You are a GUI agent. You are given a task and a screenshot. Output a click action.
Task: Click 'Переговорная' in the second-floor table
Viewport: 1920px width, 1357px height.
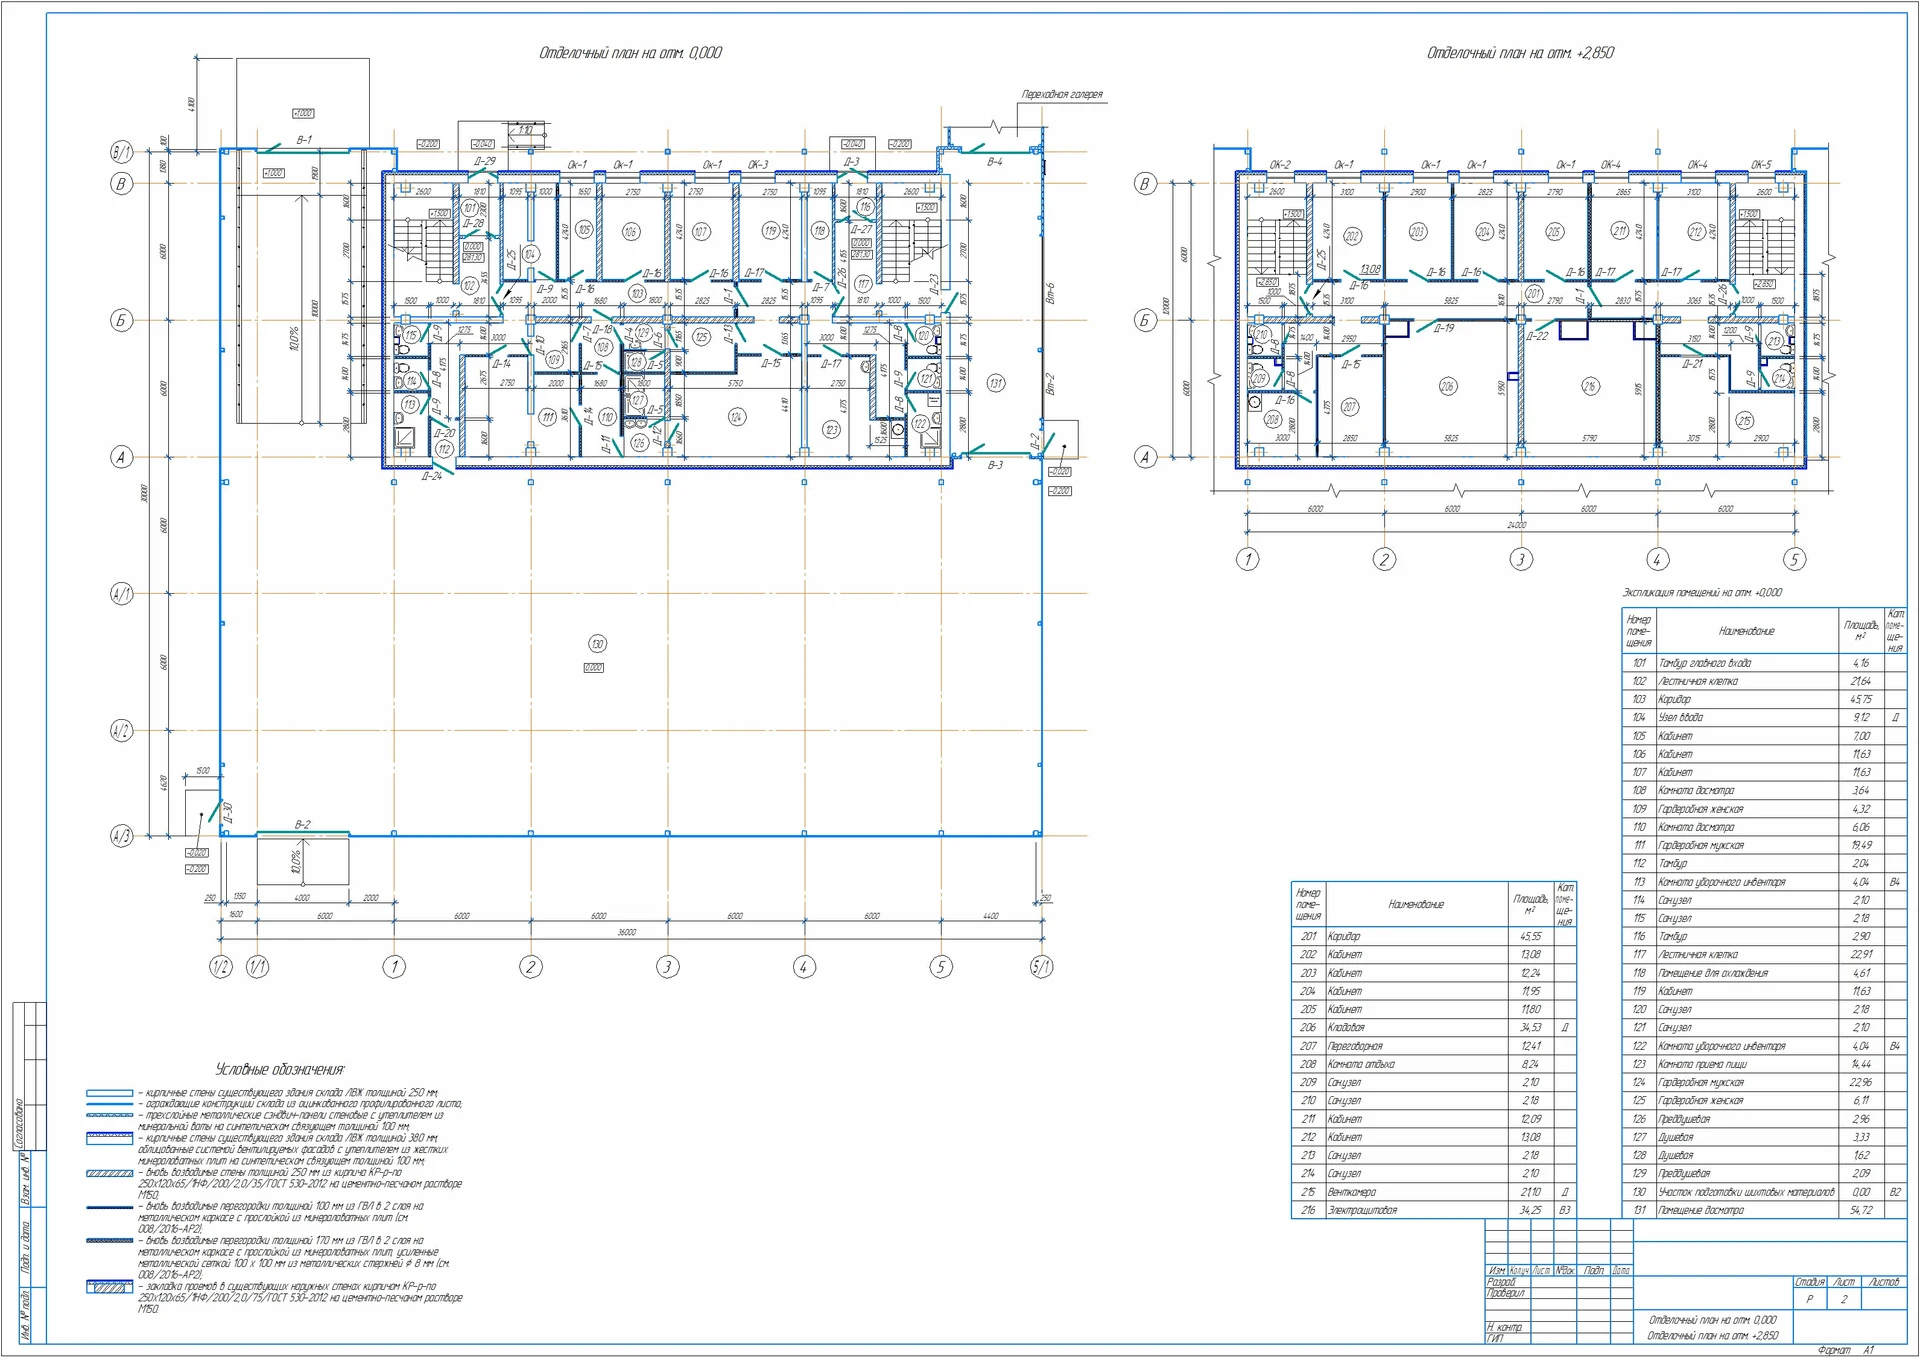point(1354,1046)
